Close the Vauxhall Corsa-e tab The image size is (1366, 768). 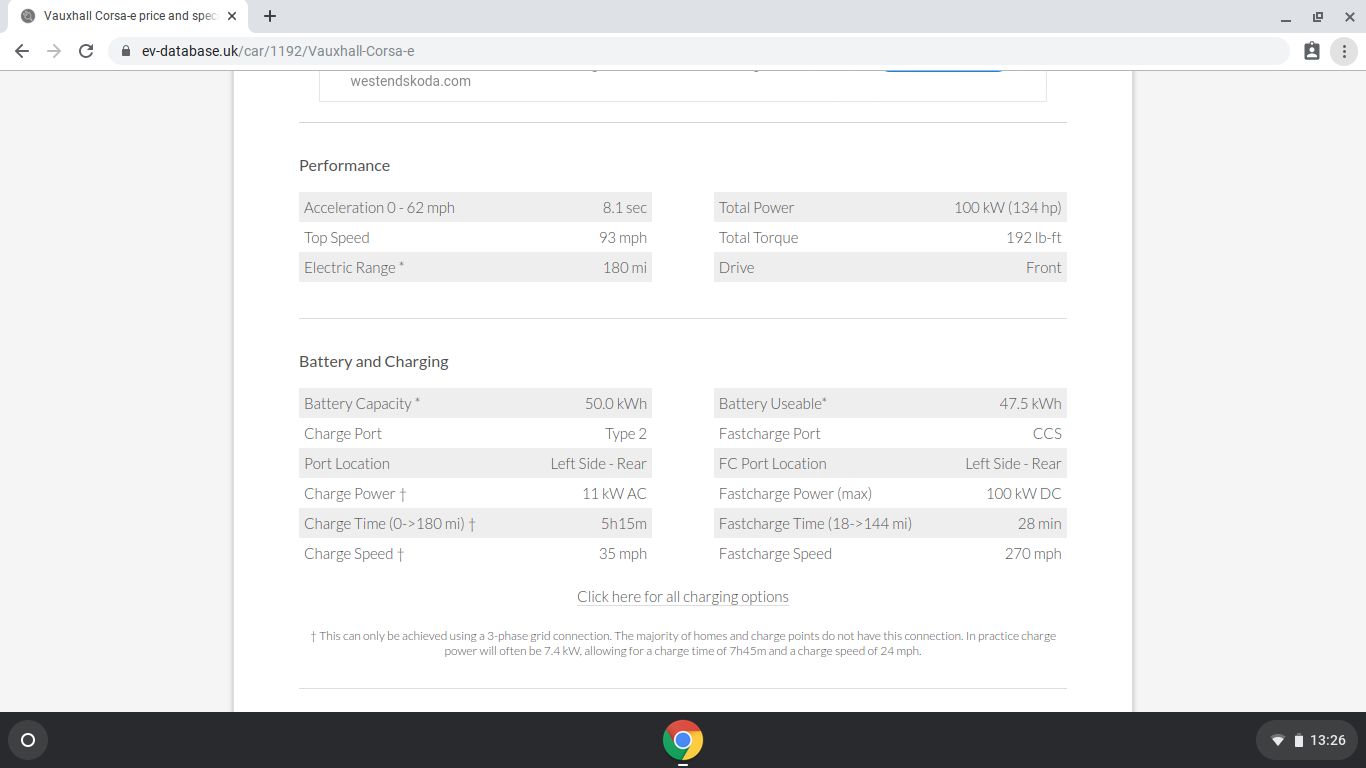click(232, 16)
